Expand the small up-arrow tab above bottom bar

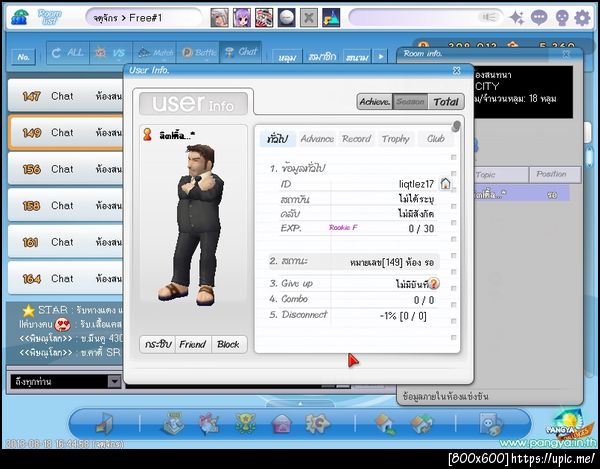click(300, 404)
